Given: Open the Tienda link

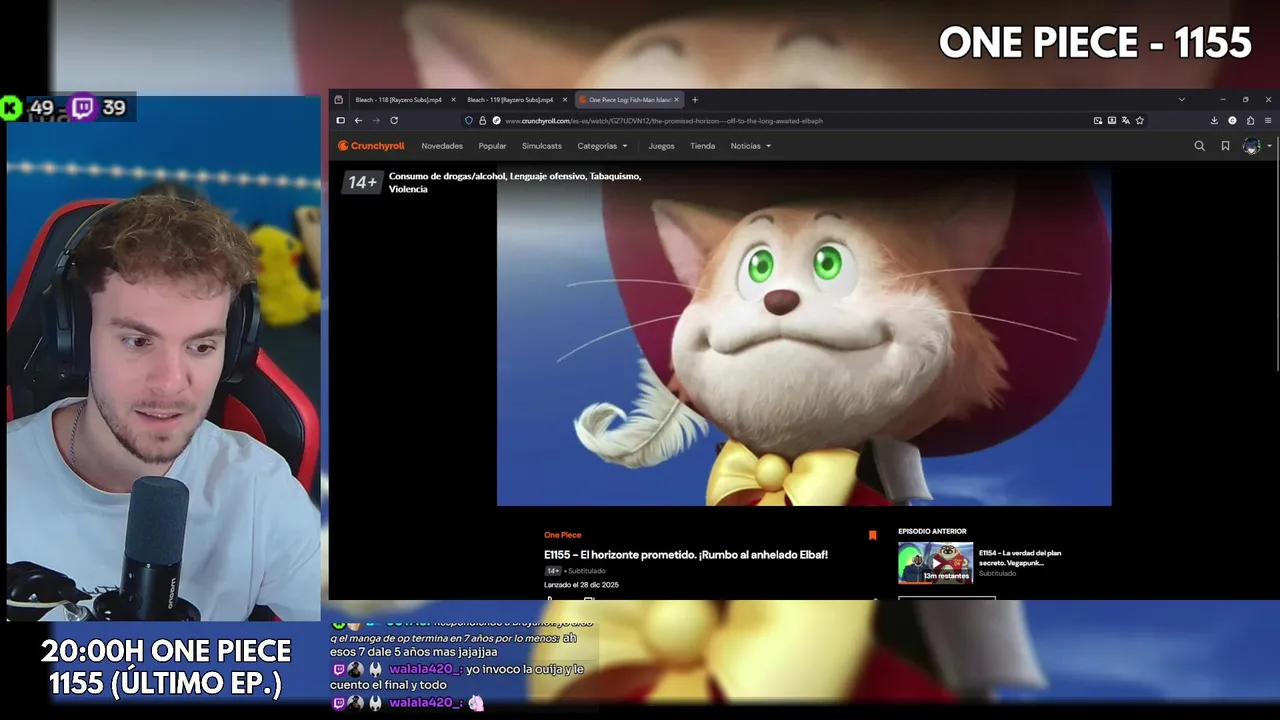Looking at the screenshot, I should point(702,146).
